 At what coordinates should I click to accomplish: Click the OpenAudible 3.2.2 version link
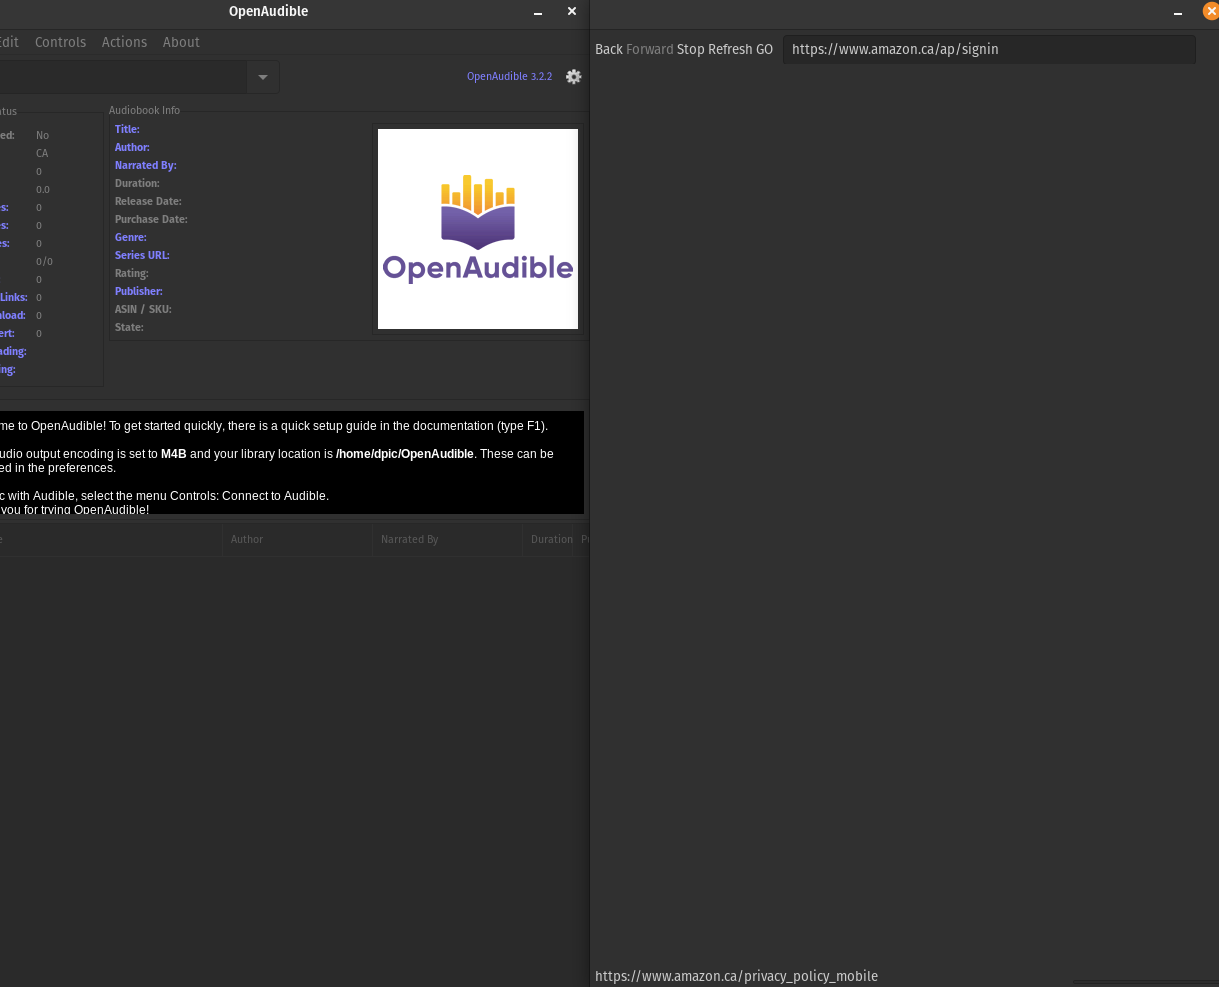click(x=509, y=76)
